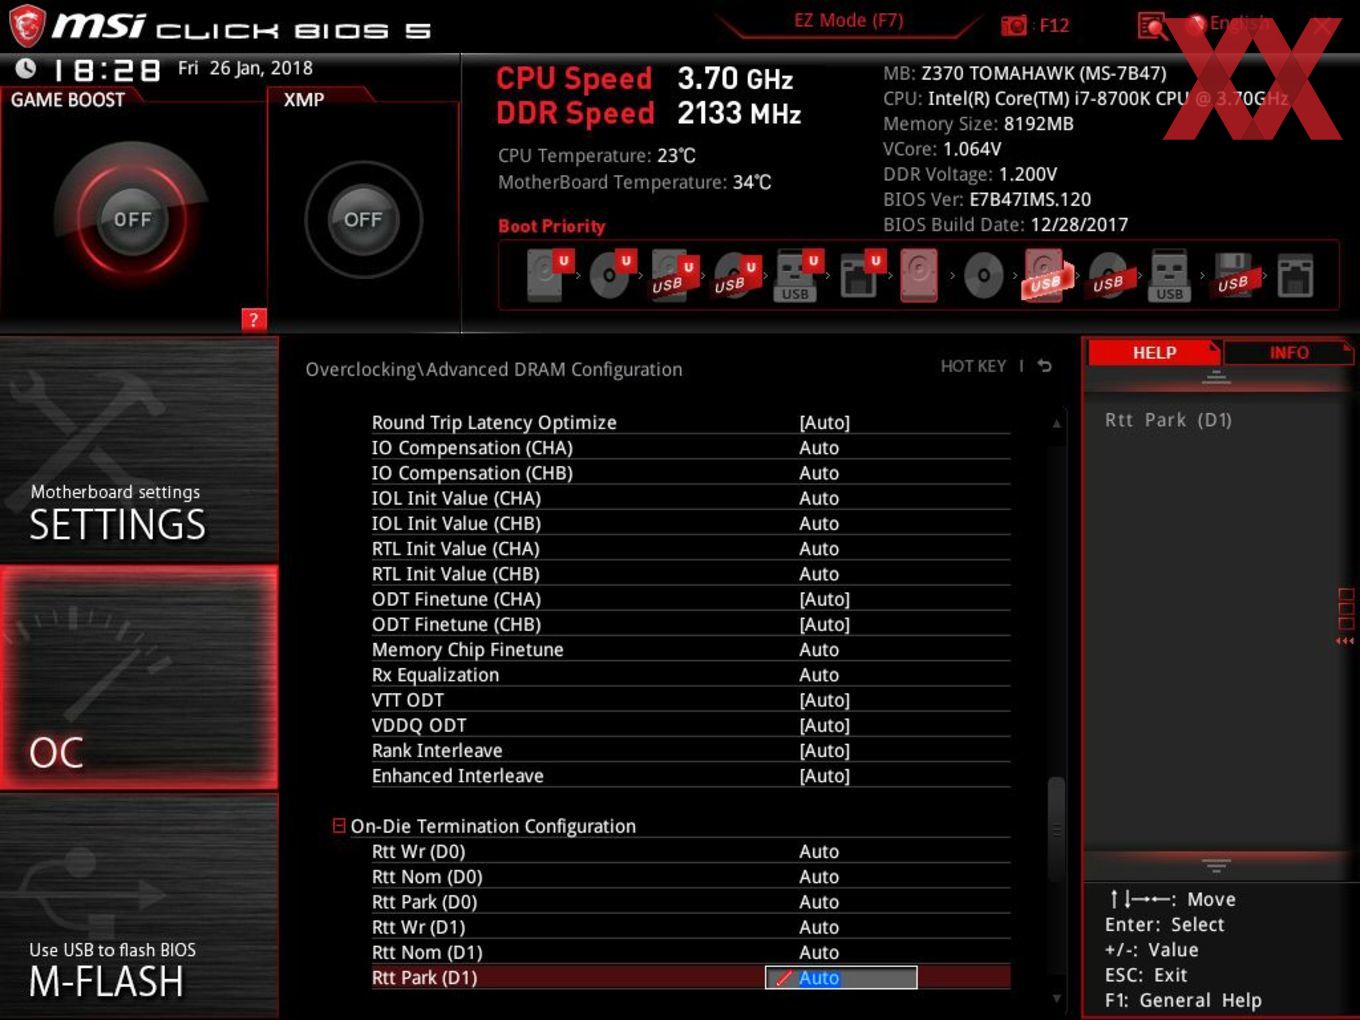Toggle the XMP OFF button

[x=363, y=219]
